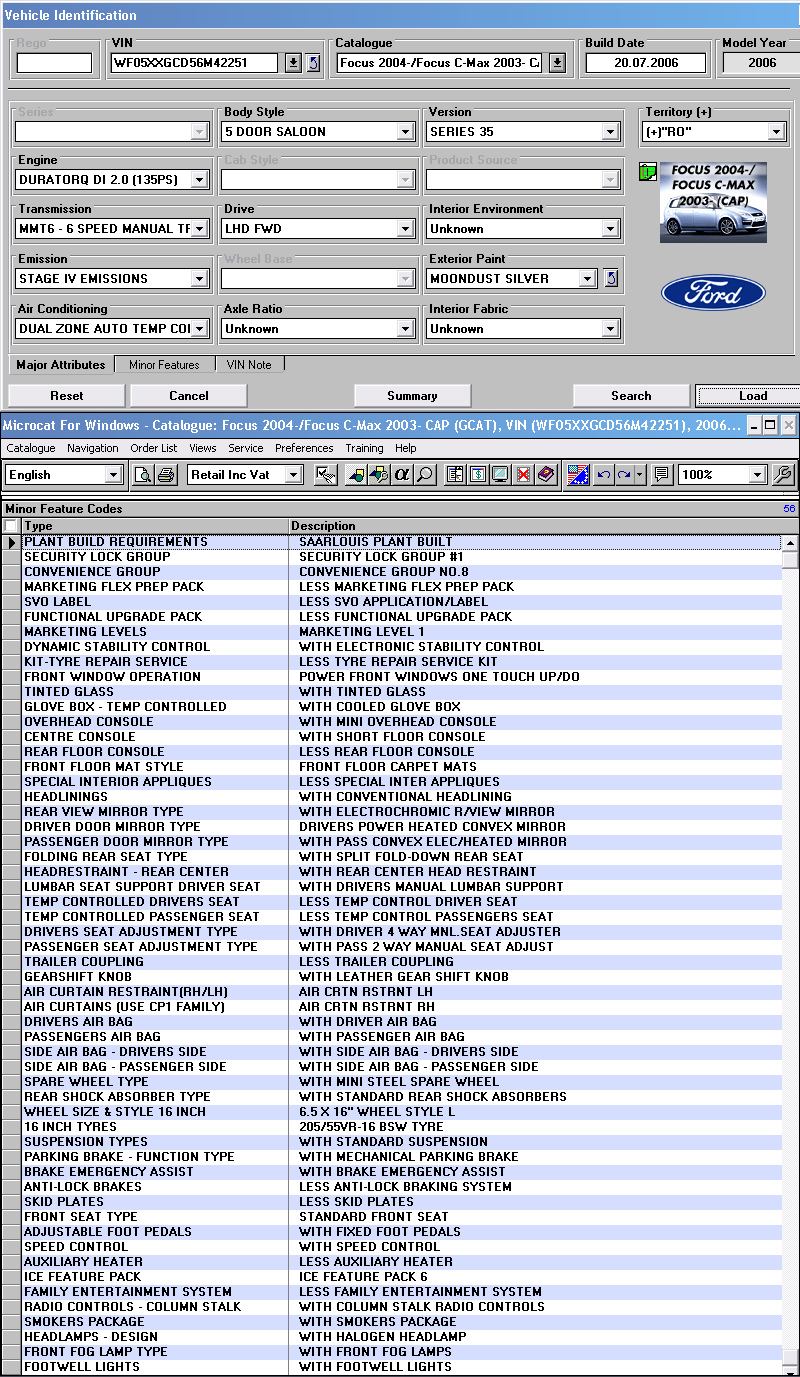Click the printer icon in toolbar
Screen dimensions: 800x1377
[166, 475]
